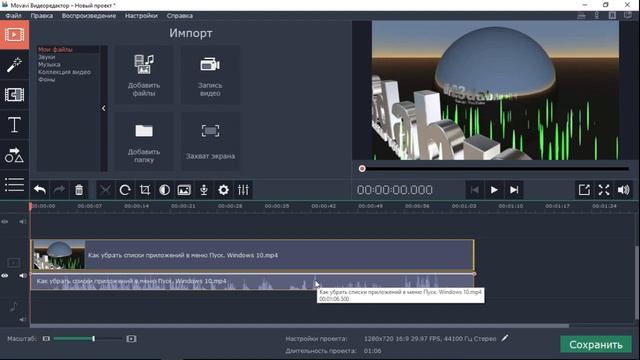
Task: Click Record video camera button
Action: click(x=210, y=75)
